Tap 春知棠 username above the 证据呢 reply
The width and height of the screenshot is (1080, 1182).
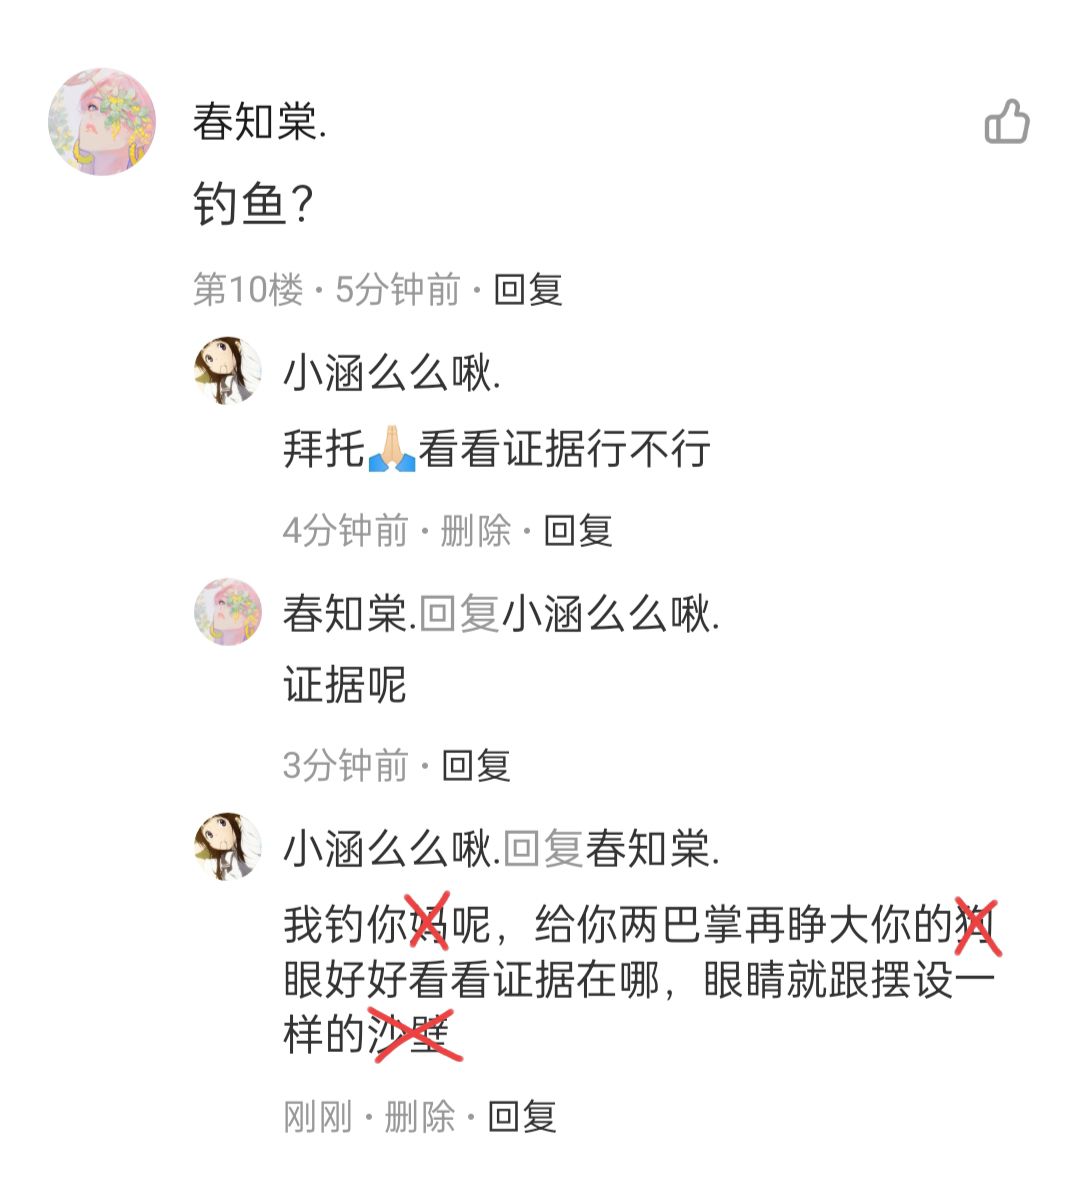pyautogui.click(x=350, y=614)
